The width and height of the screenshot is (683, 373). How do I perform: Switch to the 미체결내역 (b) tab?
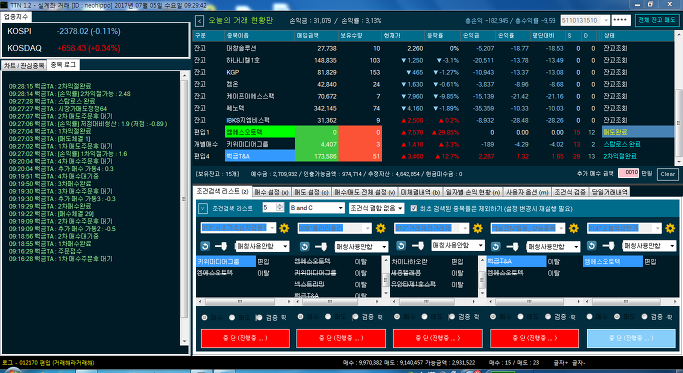tap(419, 192)
